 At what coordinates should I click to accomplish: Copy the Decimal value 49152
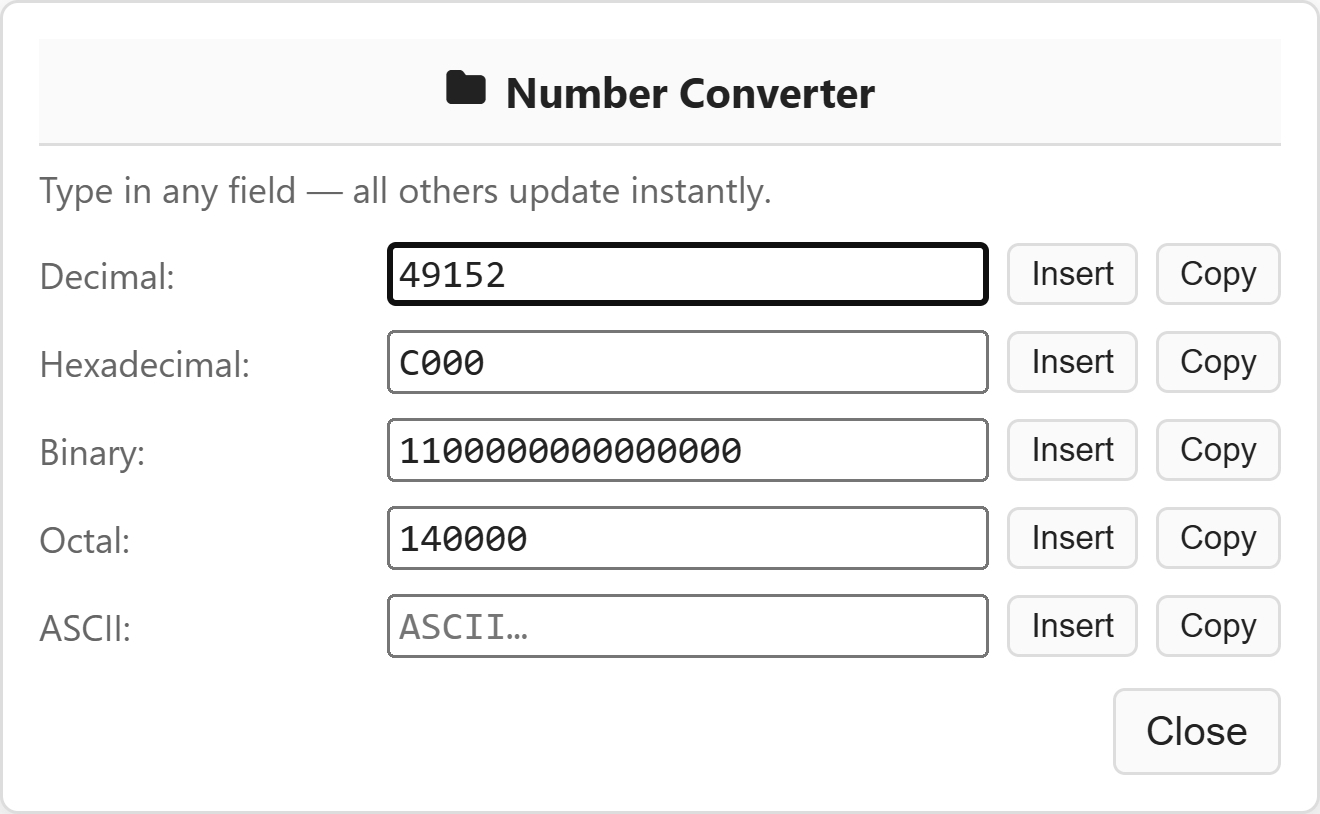click(1218, 274)
